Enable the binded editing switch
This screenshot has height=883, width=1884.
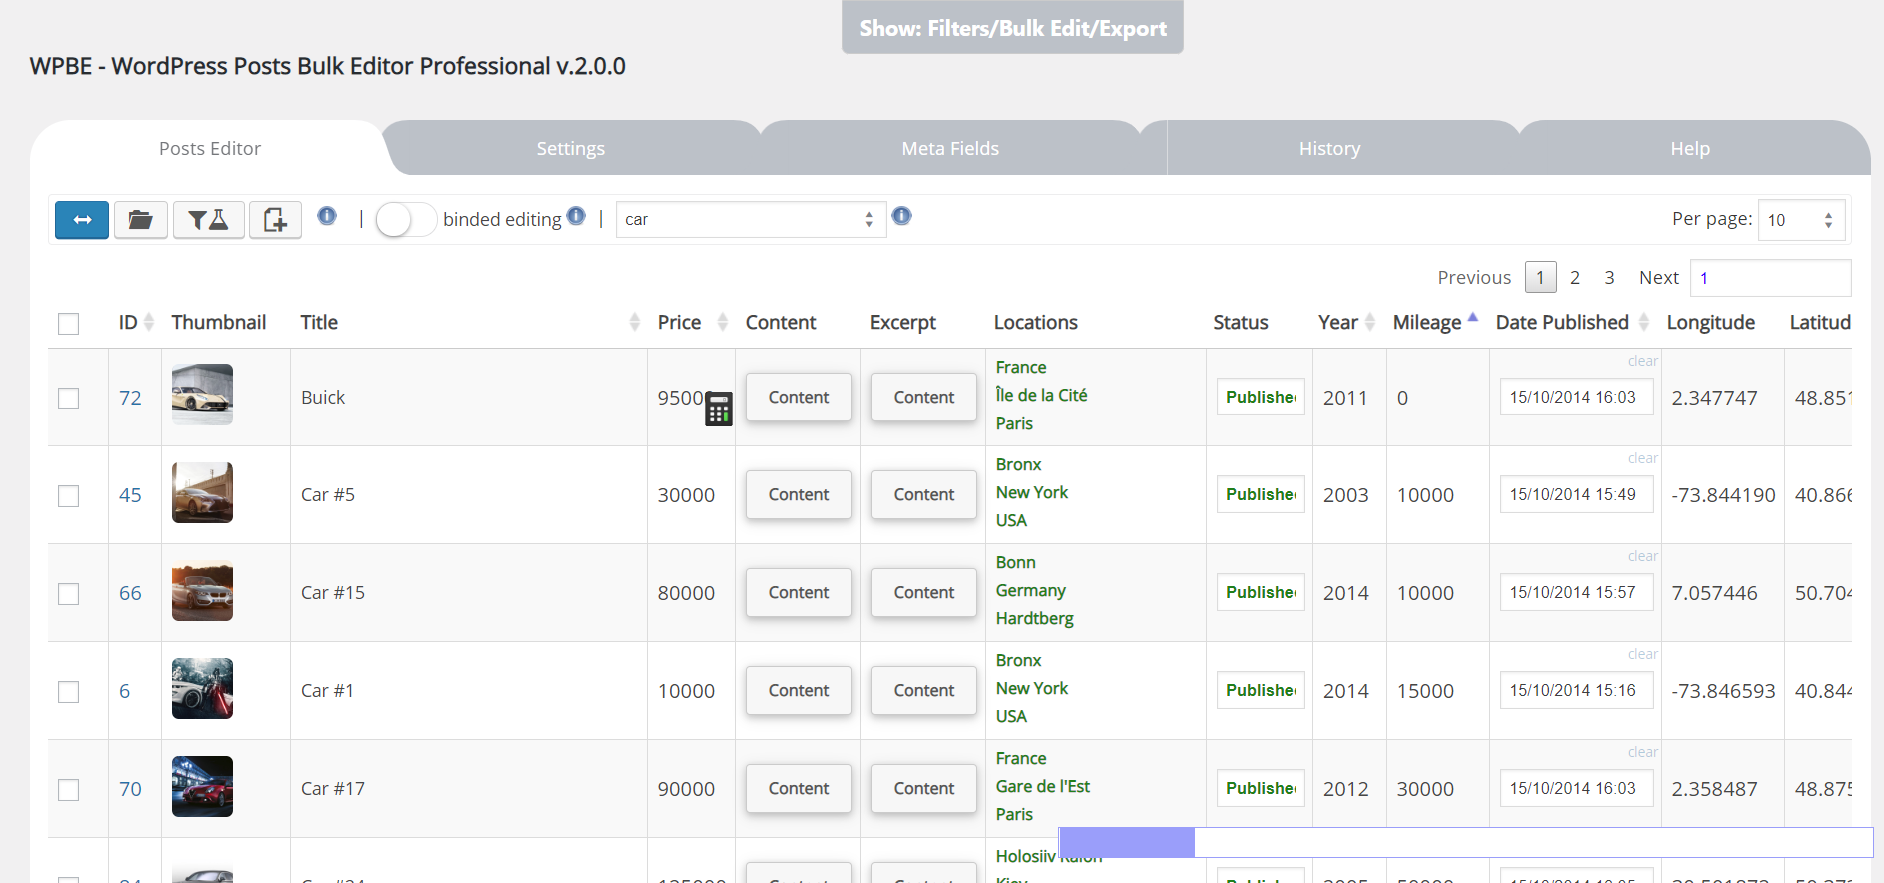pyautogui.click(x=405, y=220)
